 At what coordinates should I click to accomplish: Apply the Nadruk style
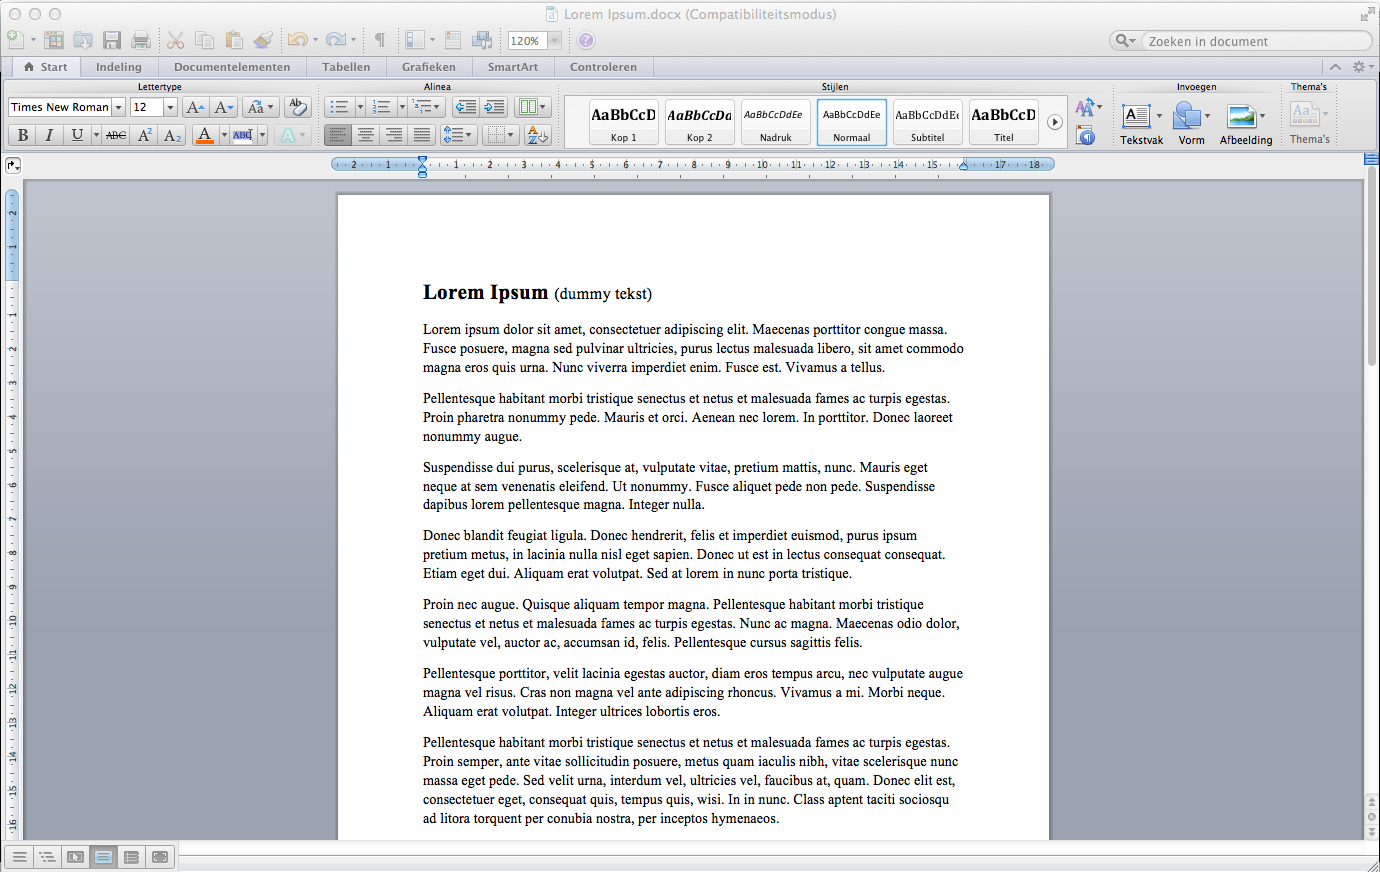[775, 122]
